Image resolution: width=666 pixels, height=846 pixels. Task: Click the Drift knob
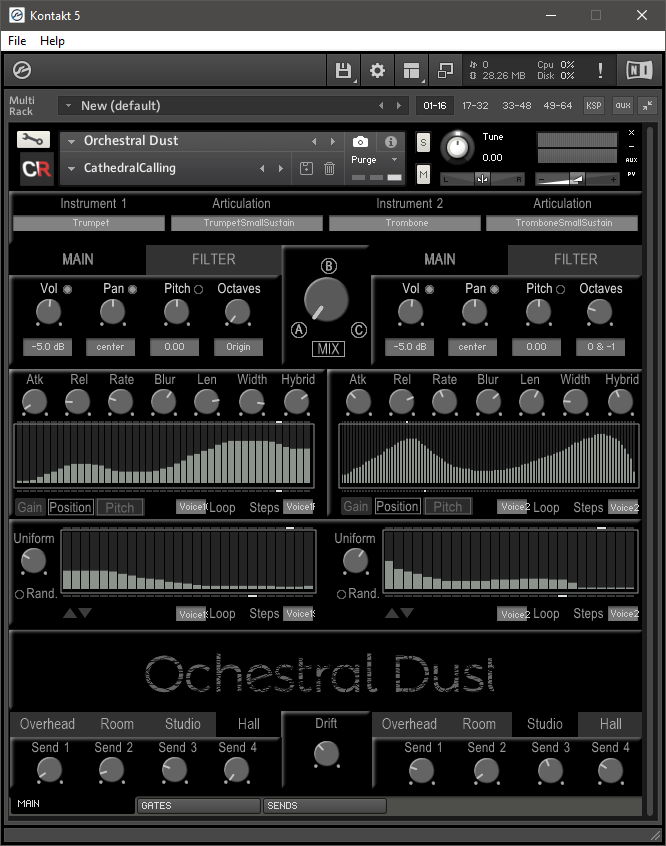pos(327,754)
